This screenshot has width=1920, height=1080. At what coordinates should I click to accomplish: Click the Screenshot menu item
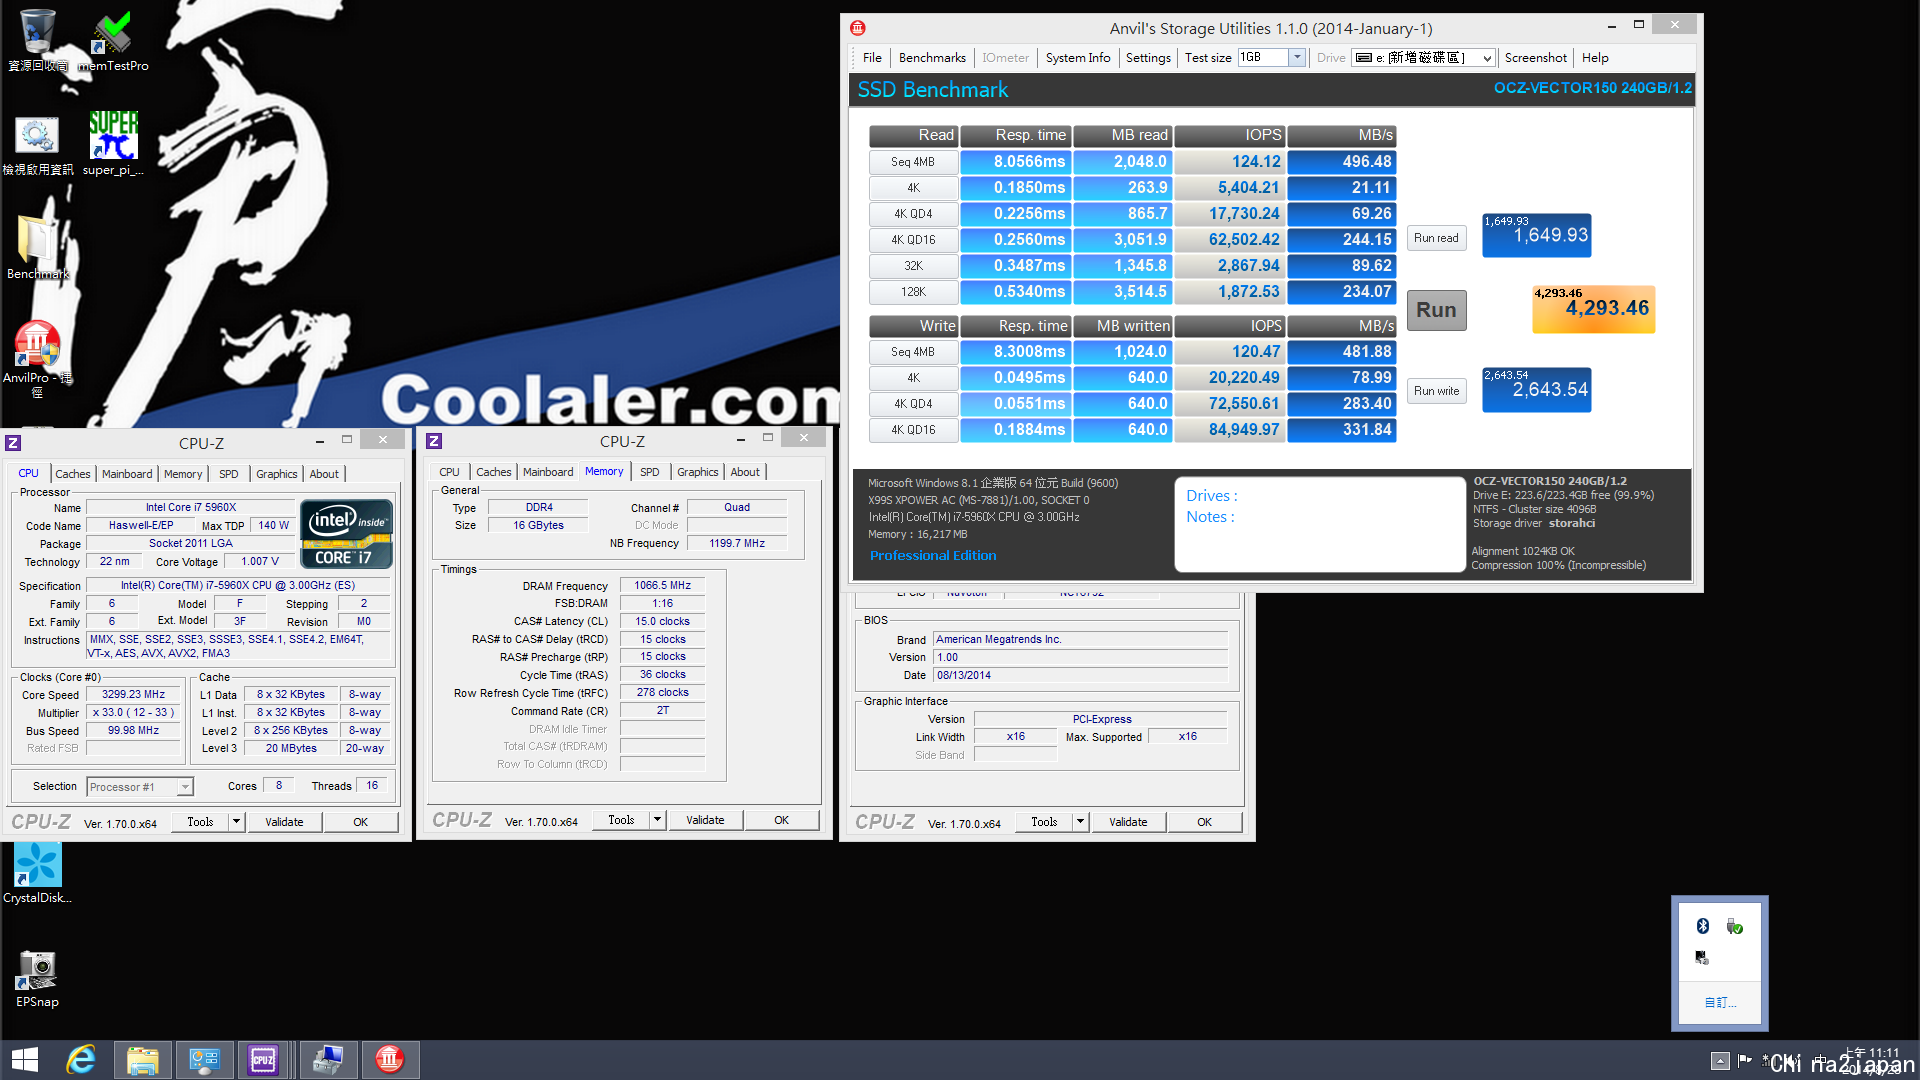click(1536, 57)
